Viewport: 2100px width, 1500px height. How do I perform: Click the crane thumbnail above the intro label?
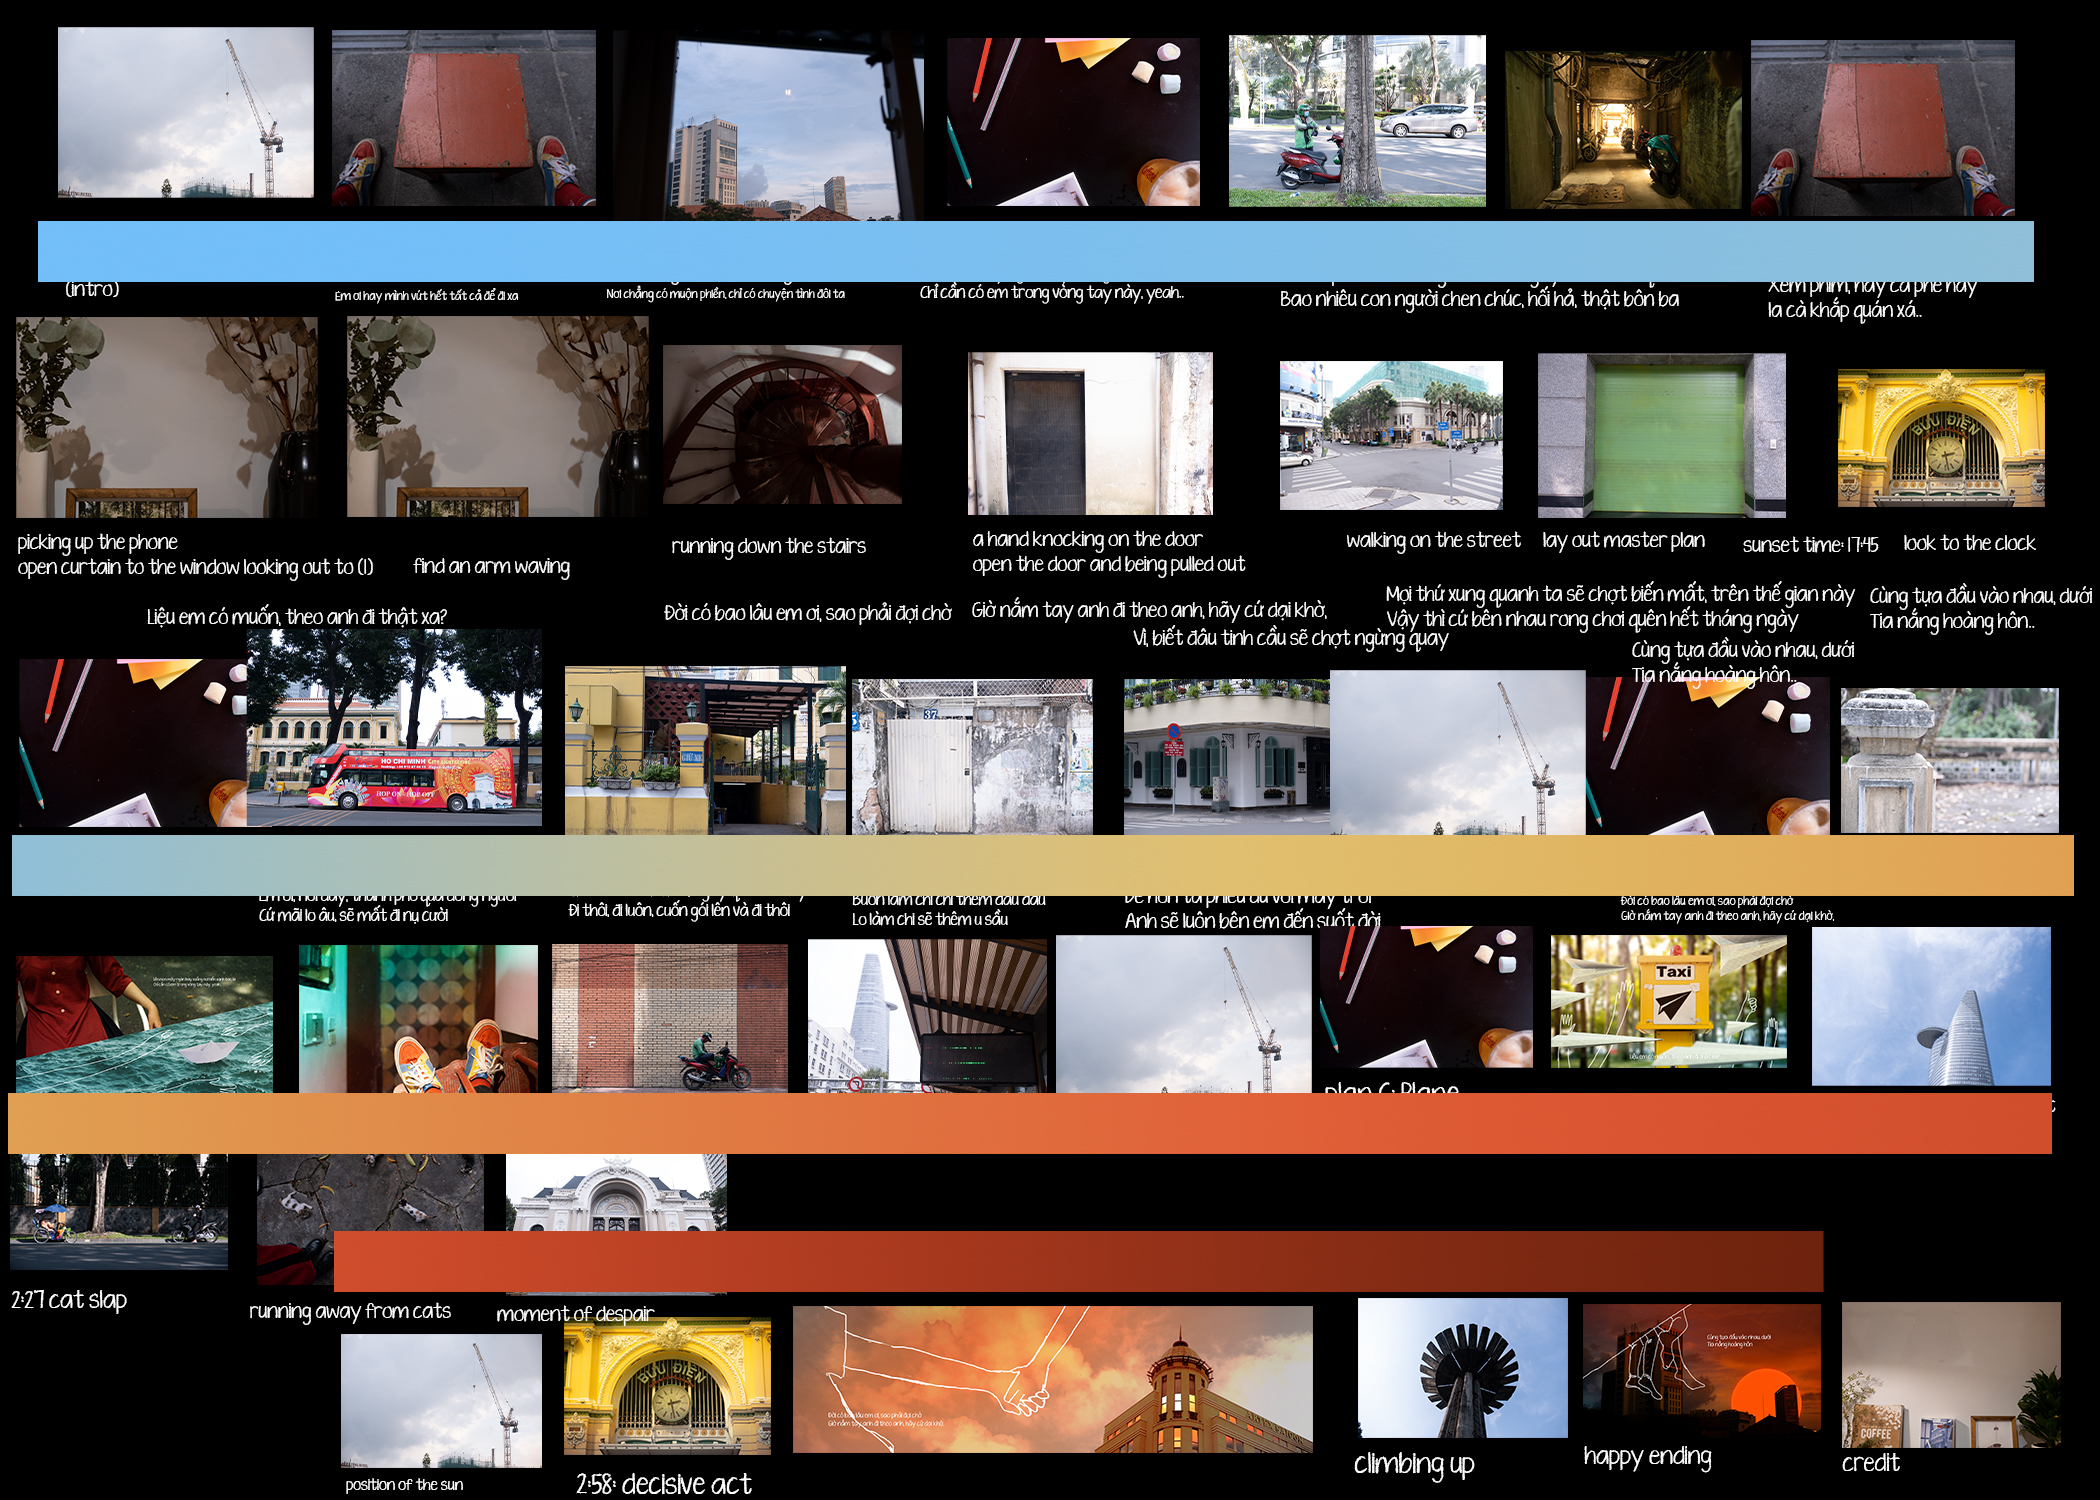(x=185, y=112)
